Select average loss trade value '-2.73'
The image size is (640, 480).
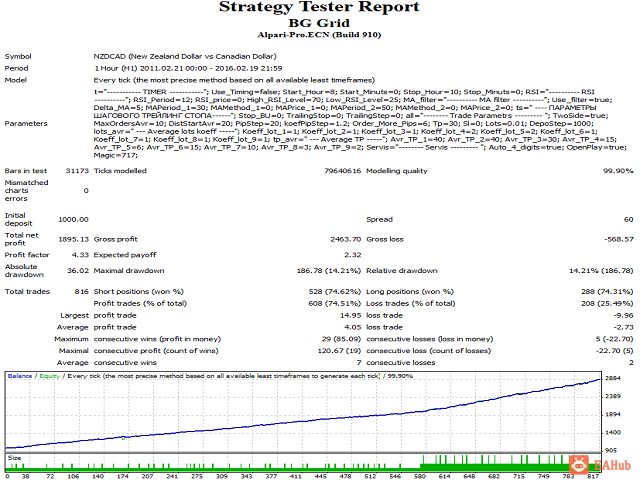click(623, 327)
